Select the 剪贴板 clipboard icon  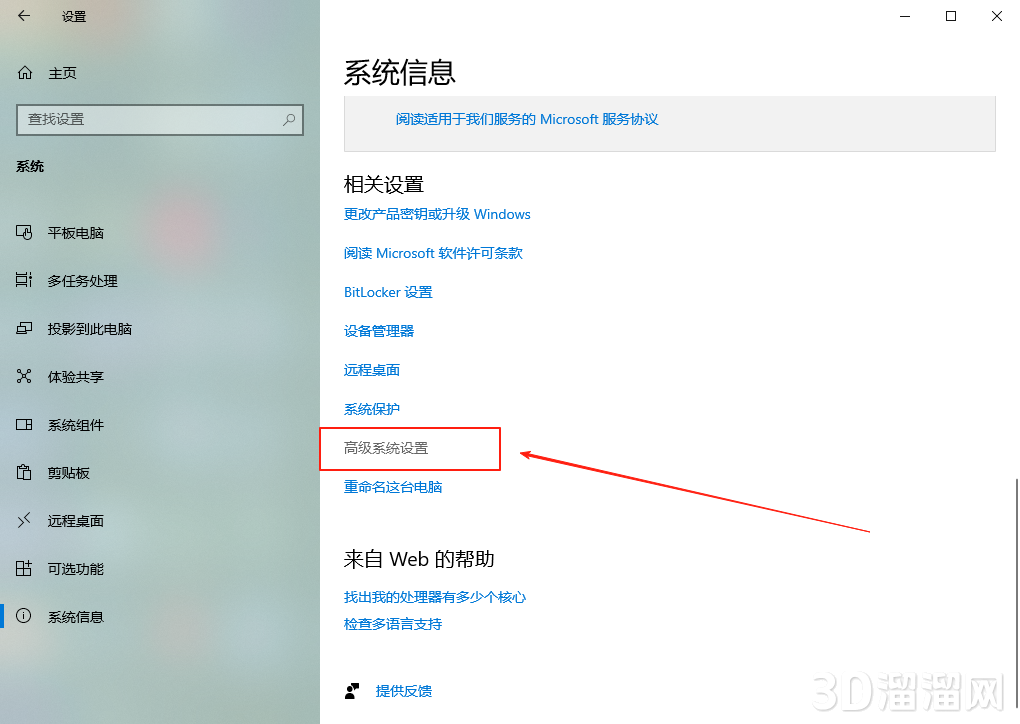24,472
